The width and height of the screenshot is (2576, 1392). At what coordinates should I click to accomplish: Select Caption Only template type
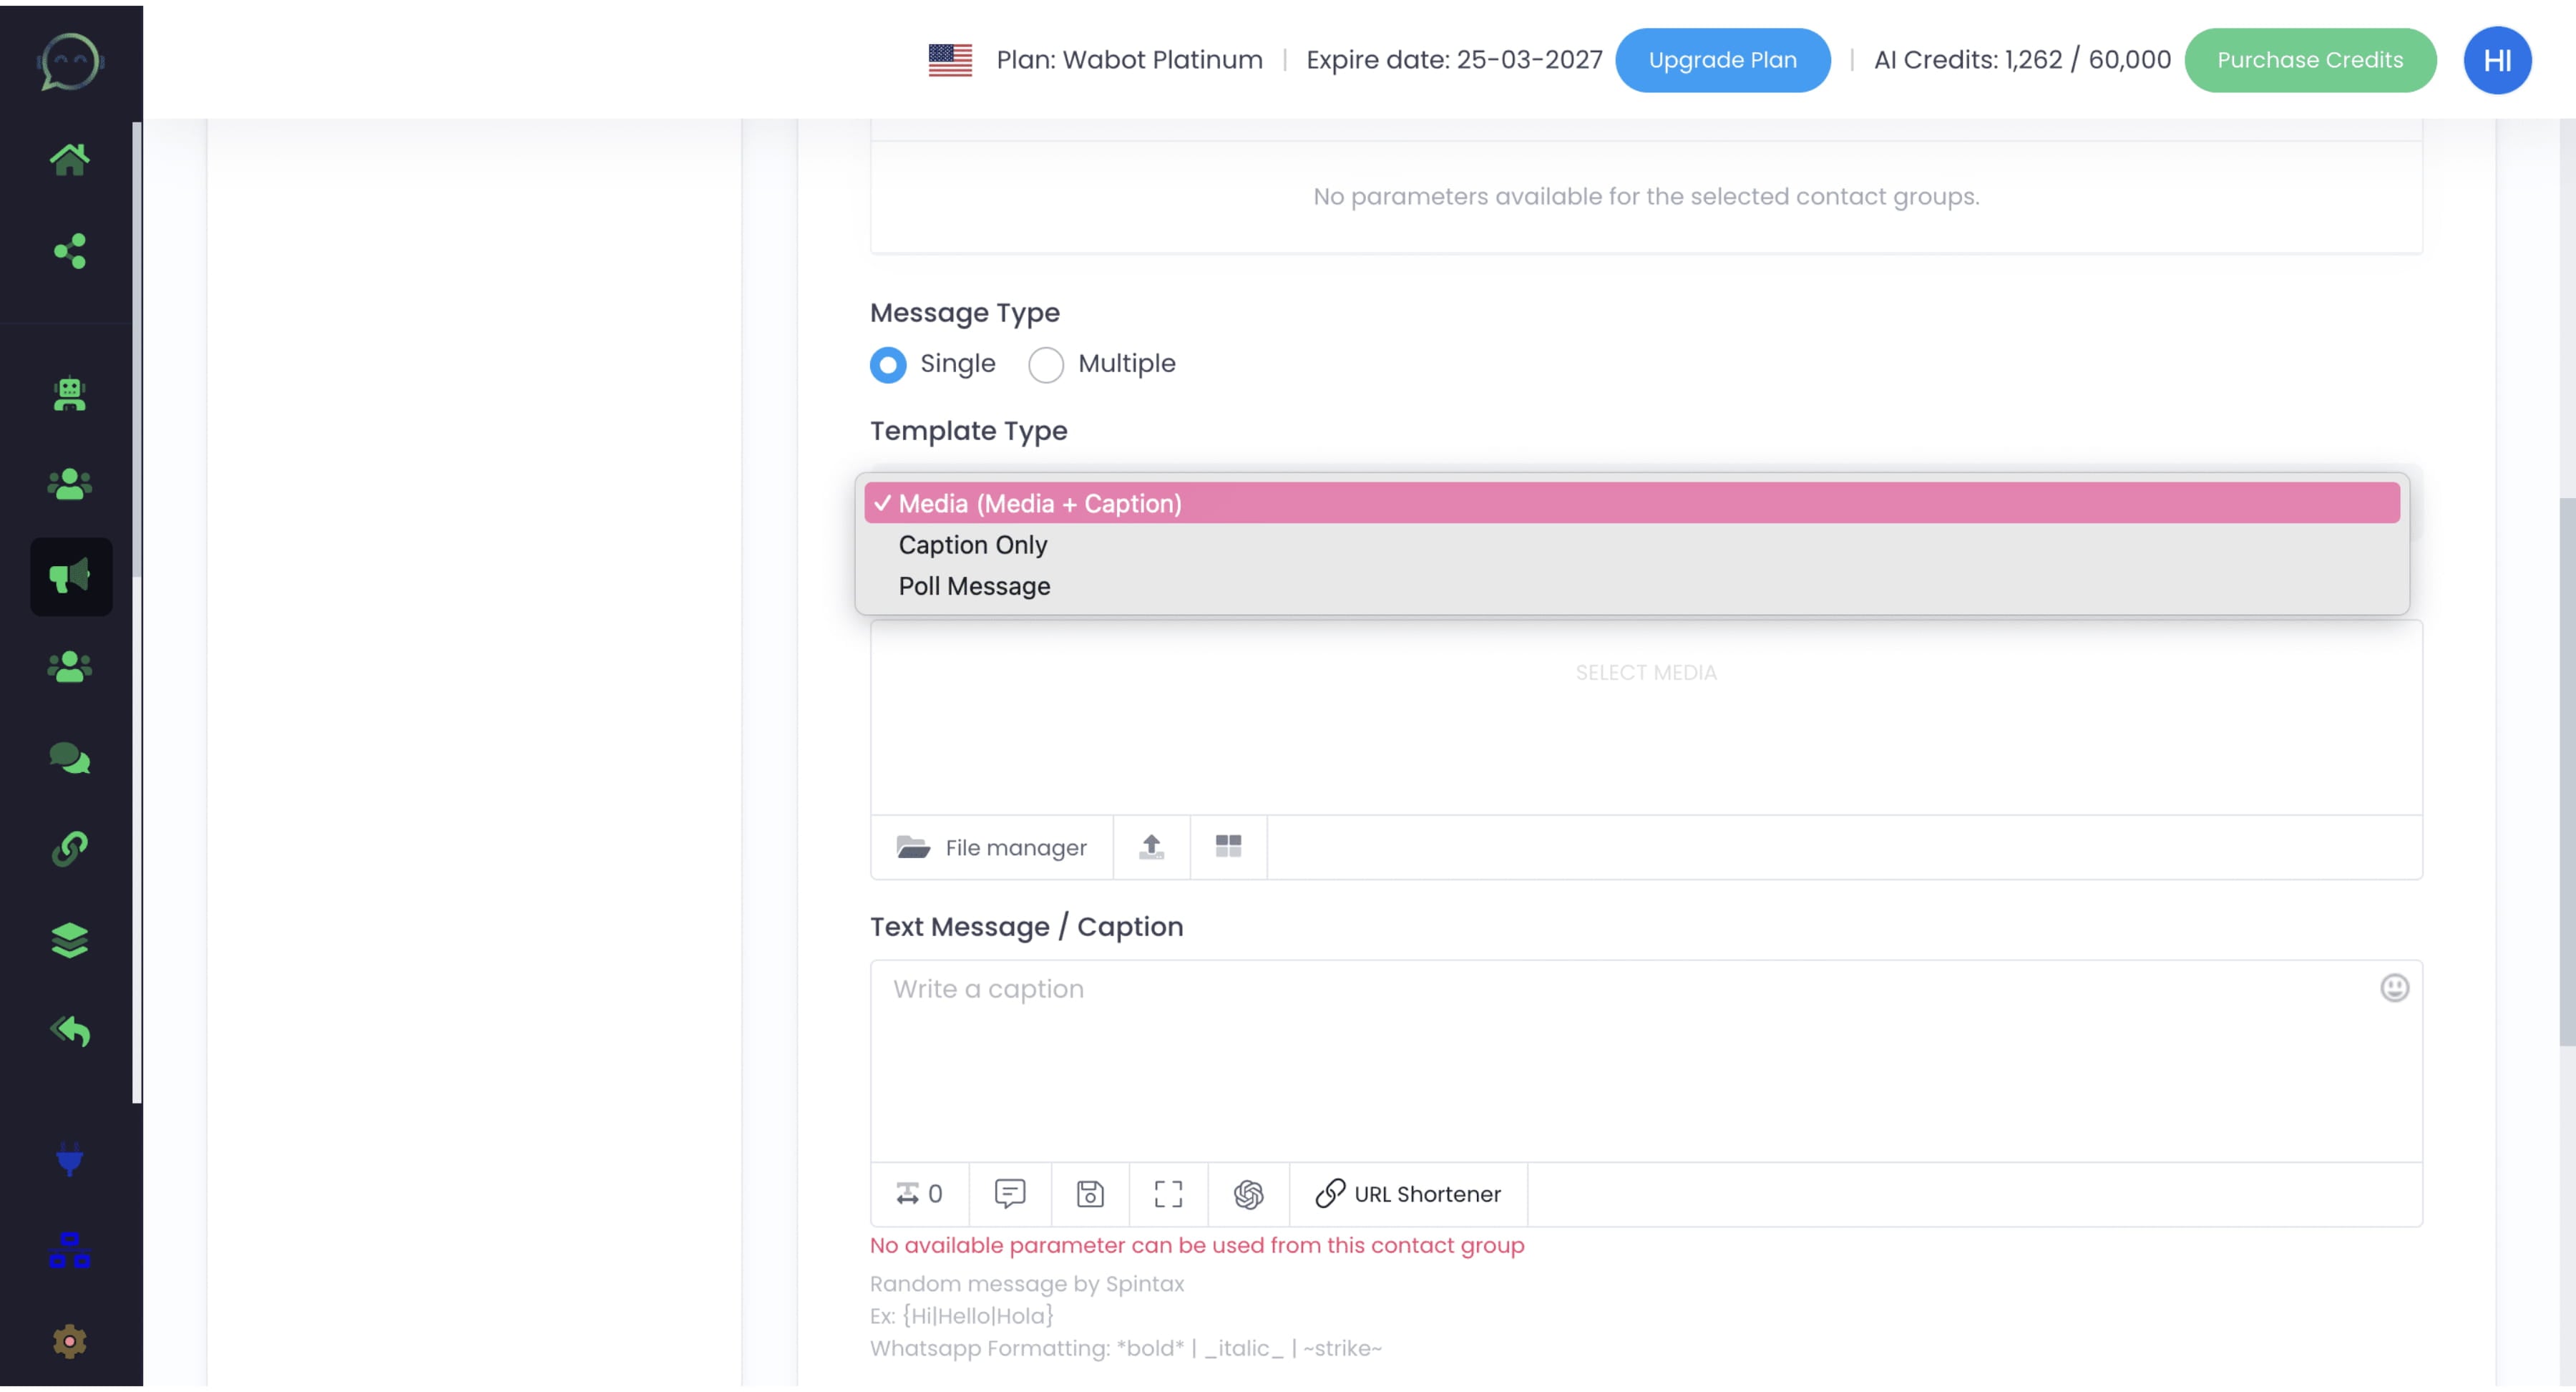pyautogui.click(x=972, y=545)
